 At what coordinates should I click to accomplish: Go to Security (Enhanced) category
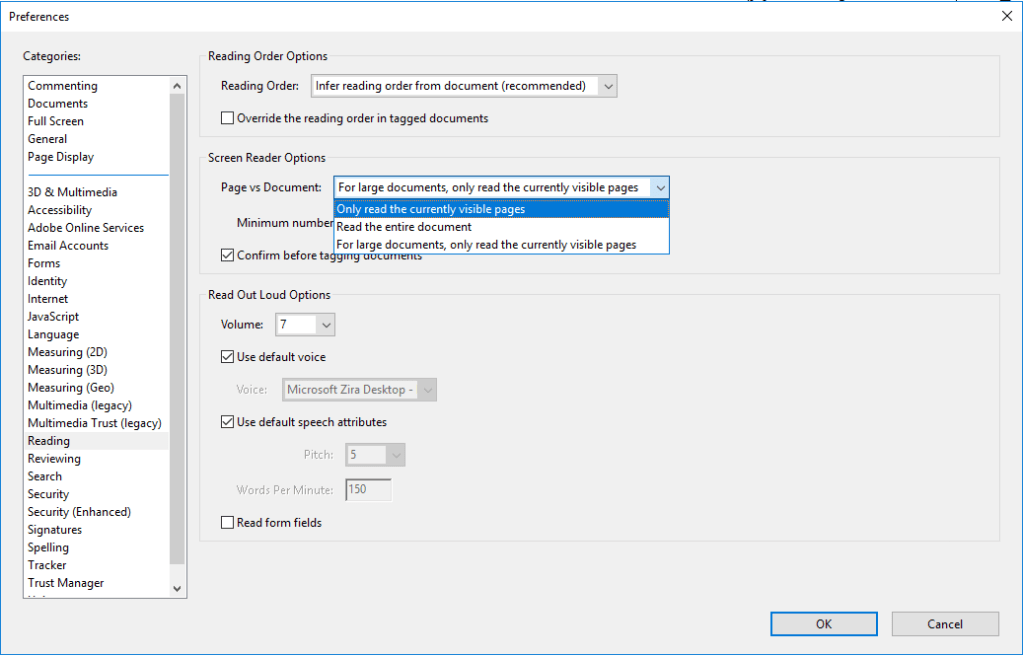click(x=79, y=512)
